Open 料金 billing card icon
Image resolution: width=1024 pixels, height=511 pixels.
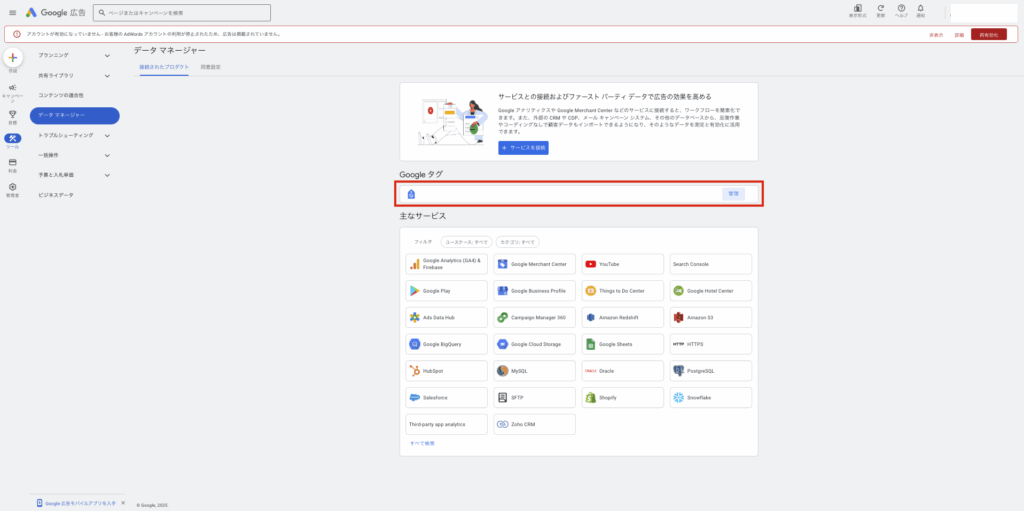click(12, 165)
